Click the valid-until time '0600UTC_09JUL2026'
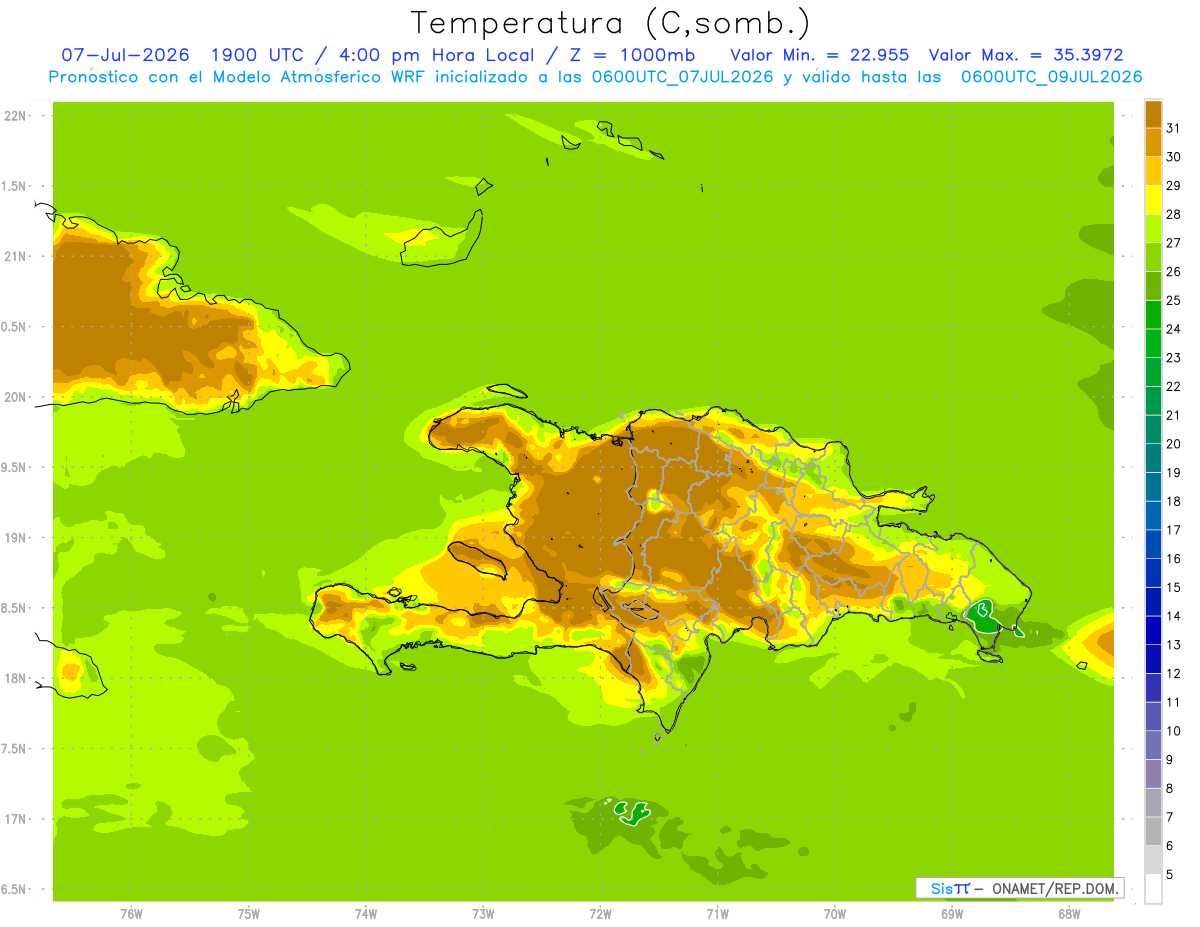The height and width of the screenshot is (927, 1200). point(1052,77)
